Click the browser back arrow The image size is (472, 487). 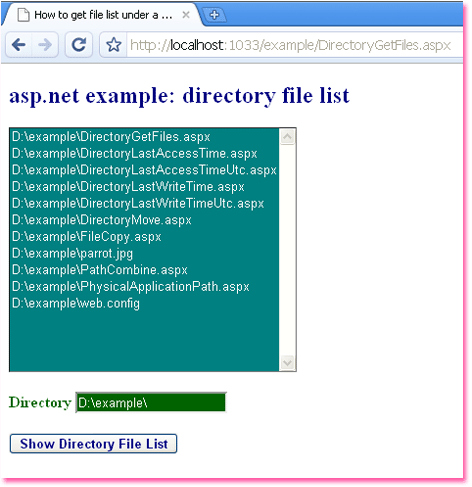[x=19, y=44]
